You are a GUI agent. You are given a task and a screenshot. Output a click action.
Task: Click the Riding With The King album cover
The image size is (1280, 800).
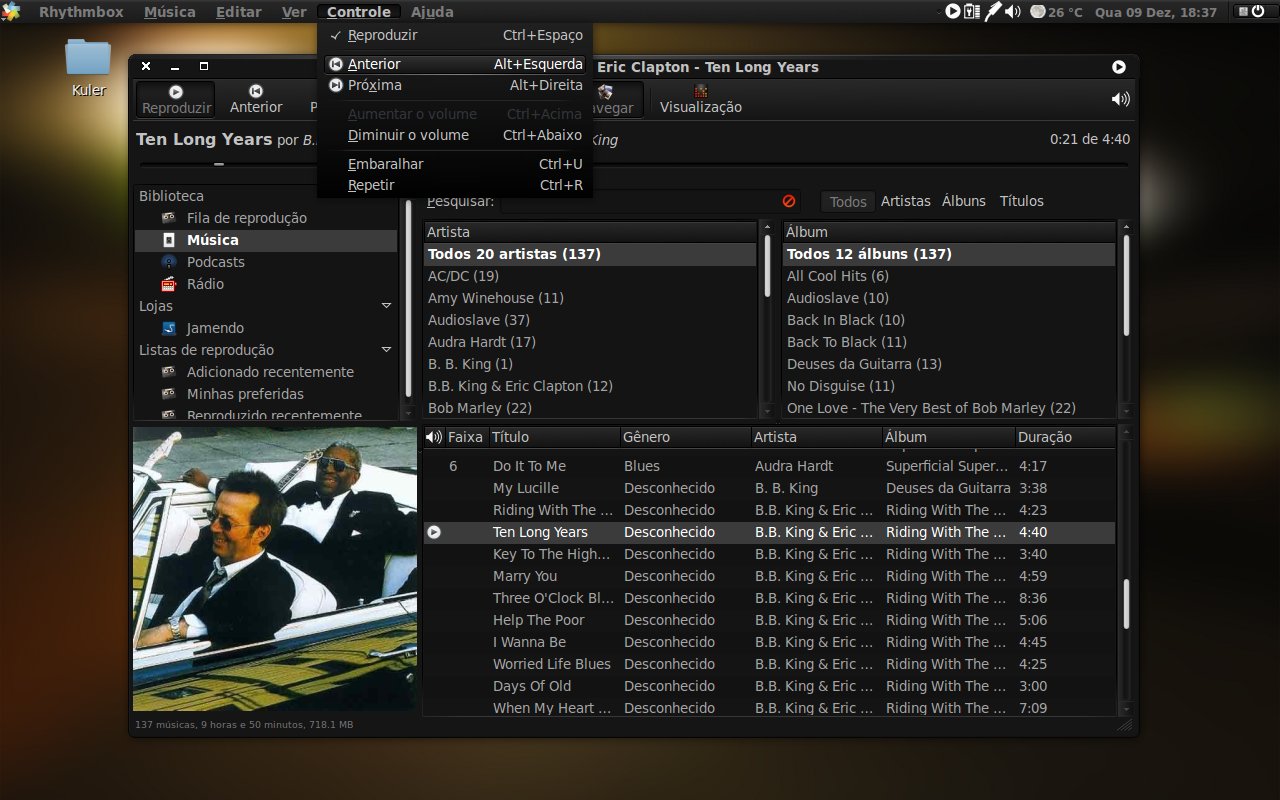click(x=275, y=569)
